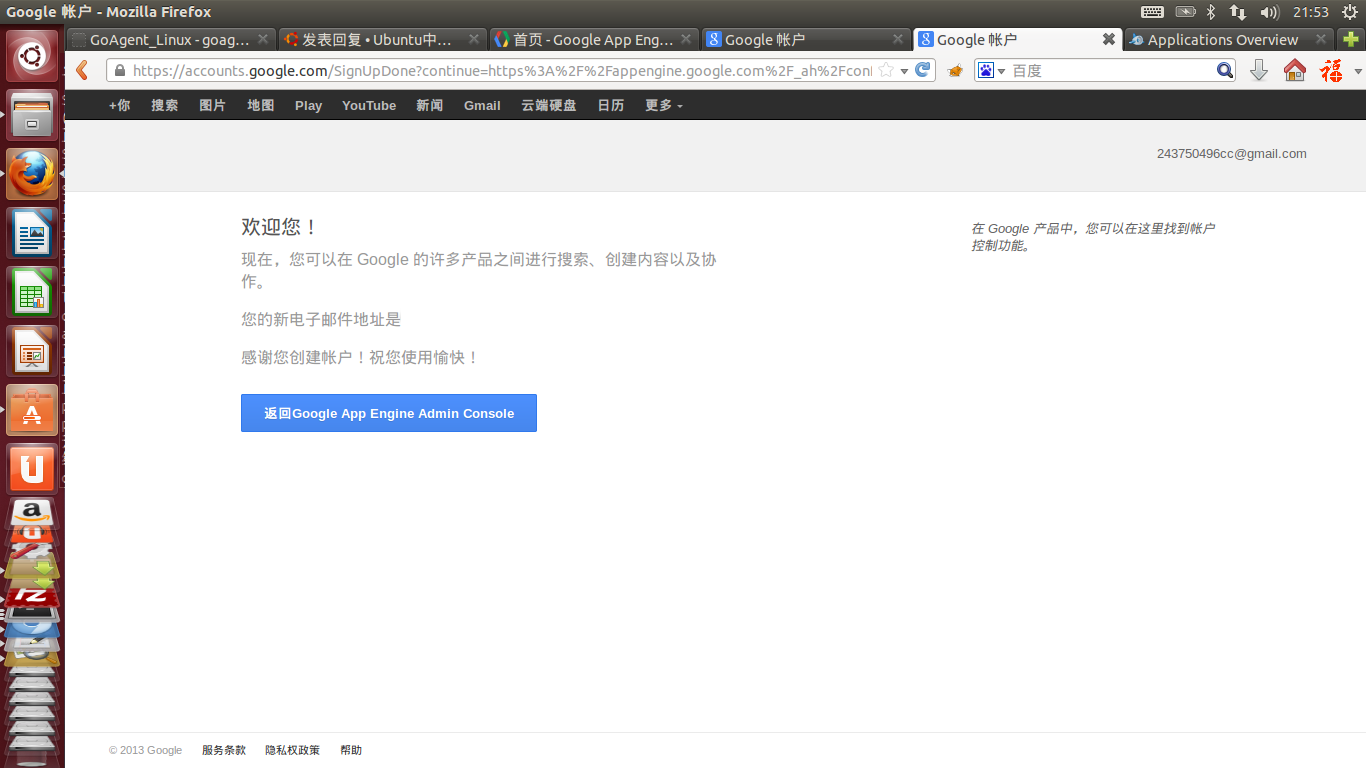This screenshot has width=1366, height=768.
Task: Click the Firefox back arrow button
Action: click(x=83, y=70)
